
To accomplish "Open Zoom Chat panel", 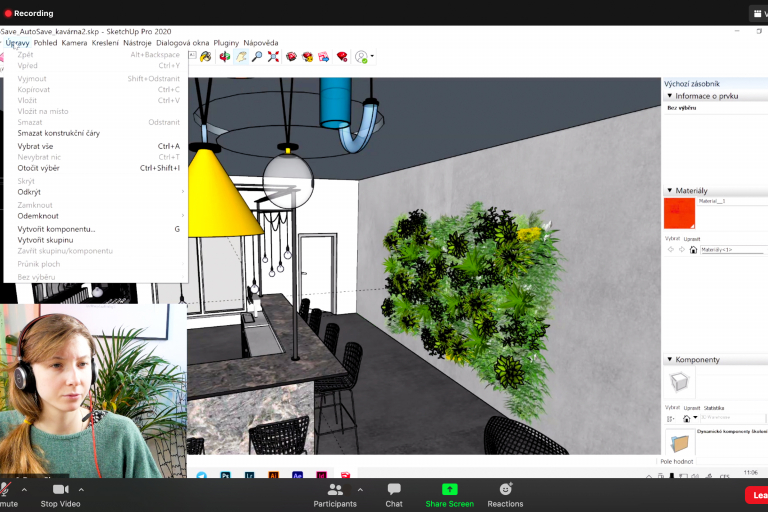I will (x=394, y=493).
